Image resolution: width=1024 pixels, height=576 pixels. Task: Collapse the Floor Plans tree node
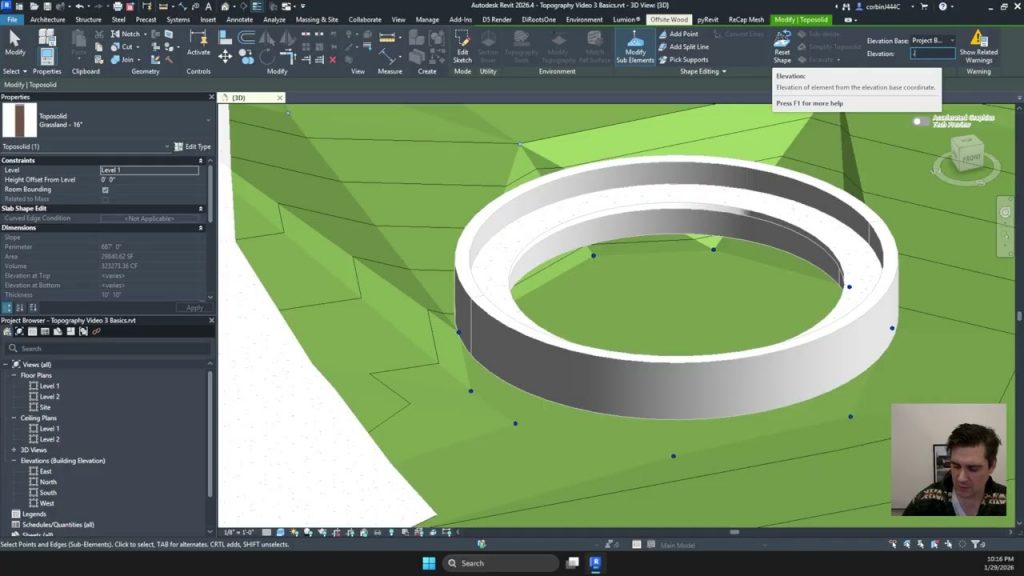click(x=15, y=375)
